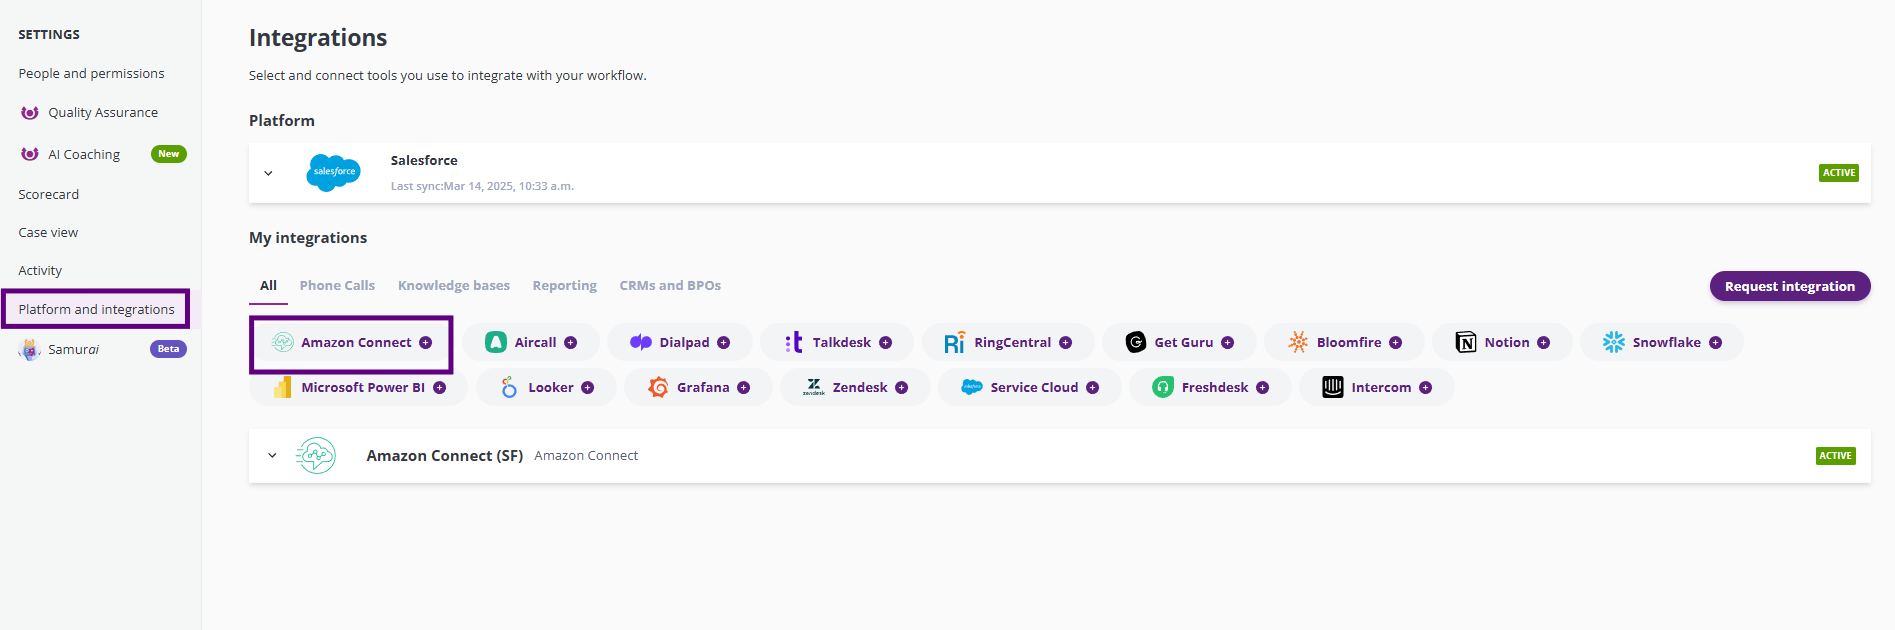Open the Case view settings page
Screen dimensions: 1895x630
(x=48, y=233)
